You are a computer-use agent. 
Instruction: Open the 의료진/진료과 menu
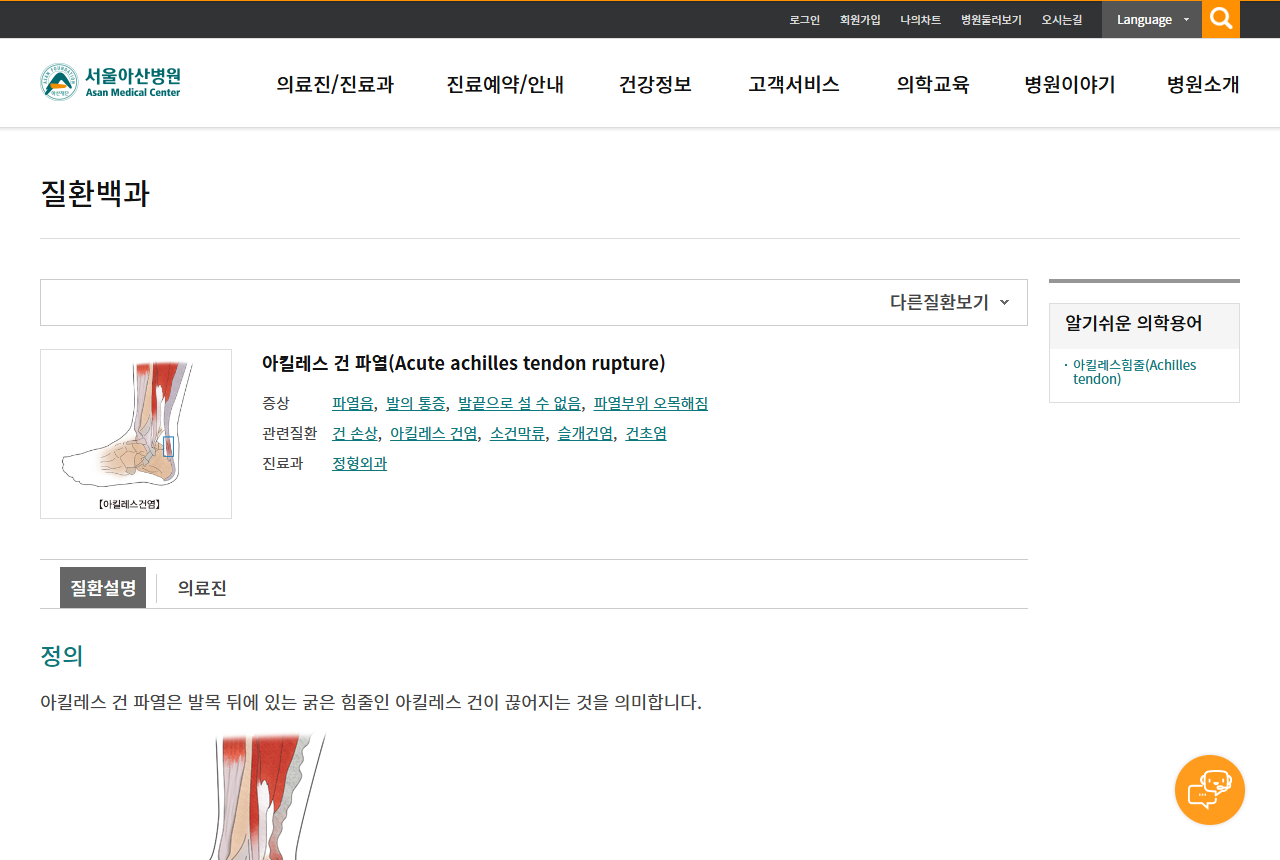[x=335, y=85]
